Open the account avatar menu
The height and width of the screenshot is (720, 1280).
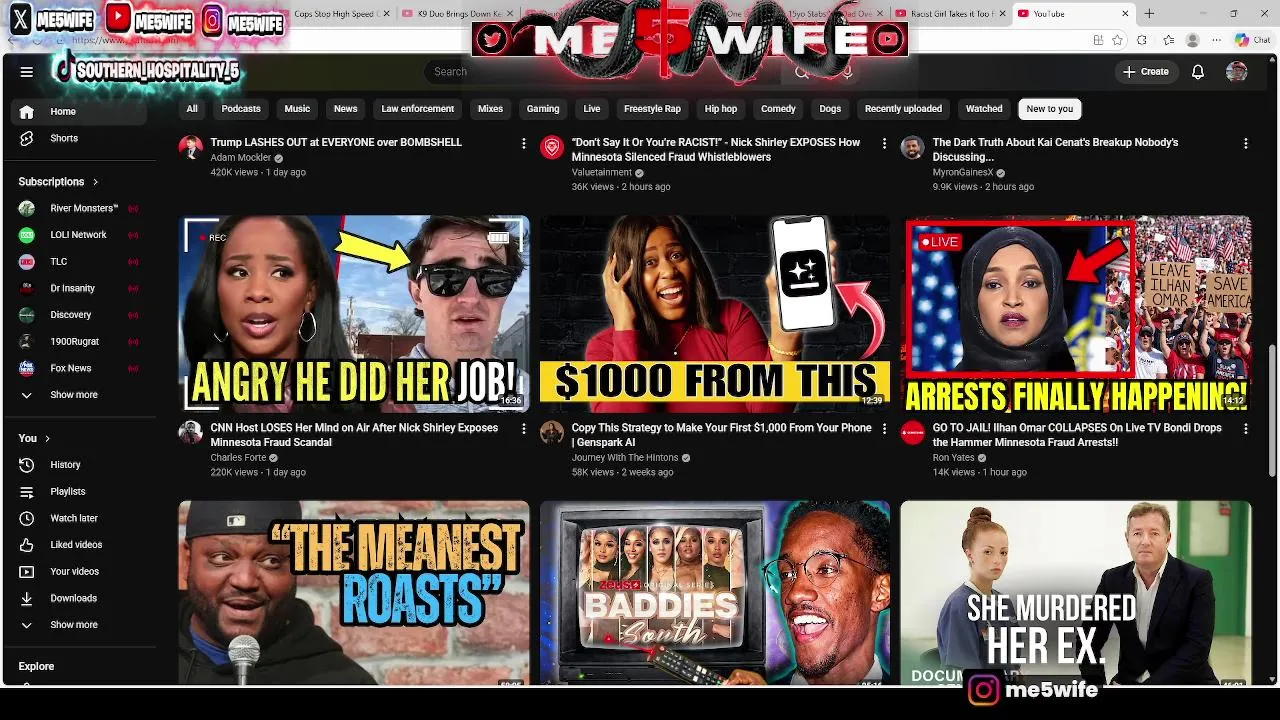(x=1237, y=72)
